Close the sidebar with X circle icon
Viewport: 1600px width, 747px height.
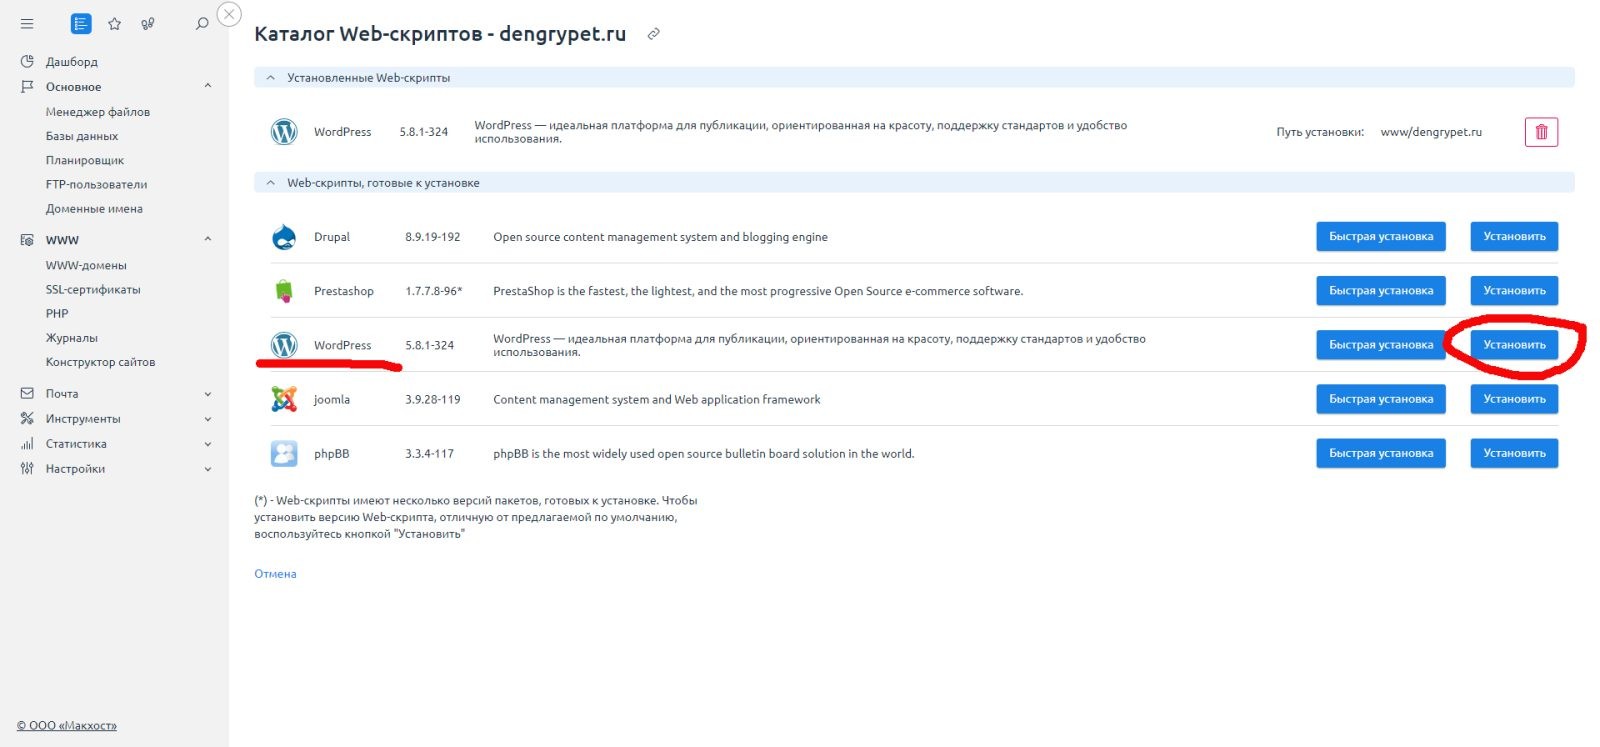pyautogui.click(x=229, y=14)
